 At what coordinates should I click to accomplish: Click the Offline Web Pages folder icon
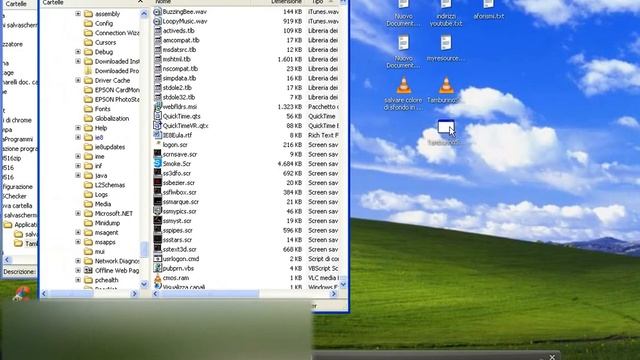point(88,270)
